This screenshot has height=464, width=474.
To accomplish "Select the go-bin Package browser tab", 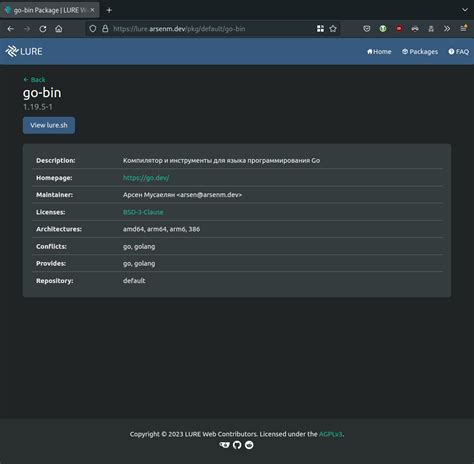I will point(50,10).
